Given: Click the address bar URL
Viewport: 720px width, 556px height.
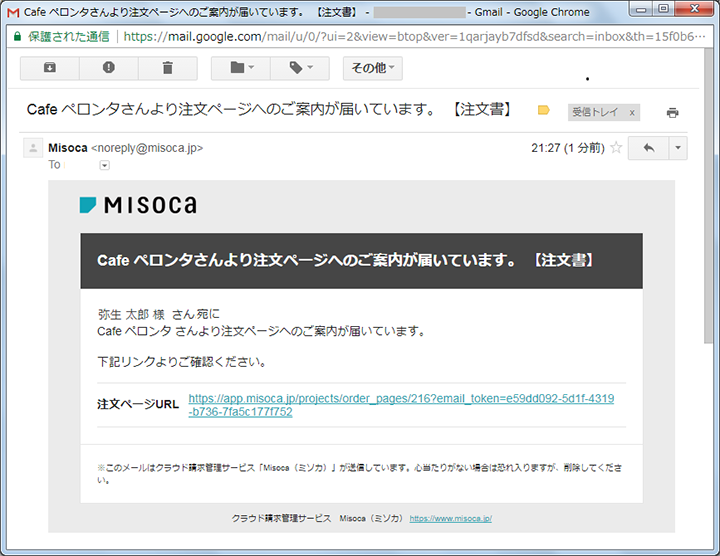Looking at the screenshot, I should tap(413, 37).
